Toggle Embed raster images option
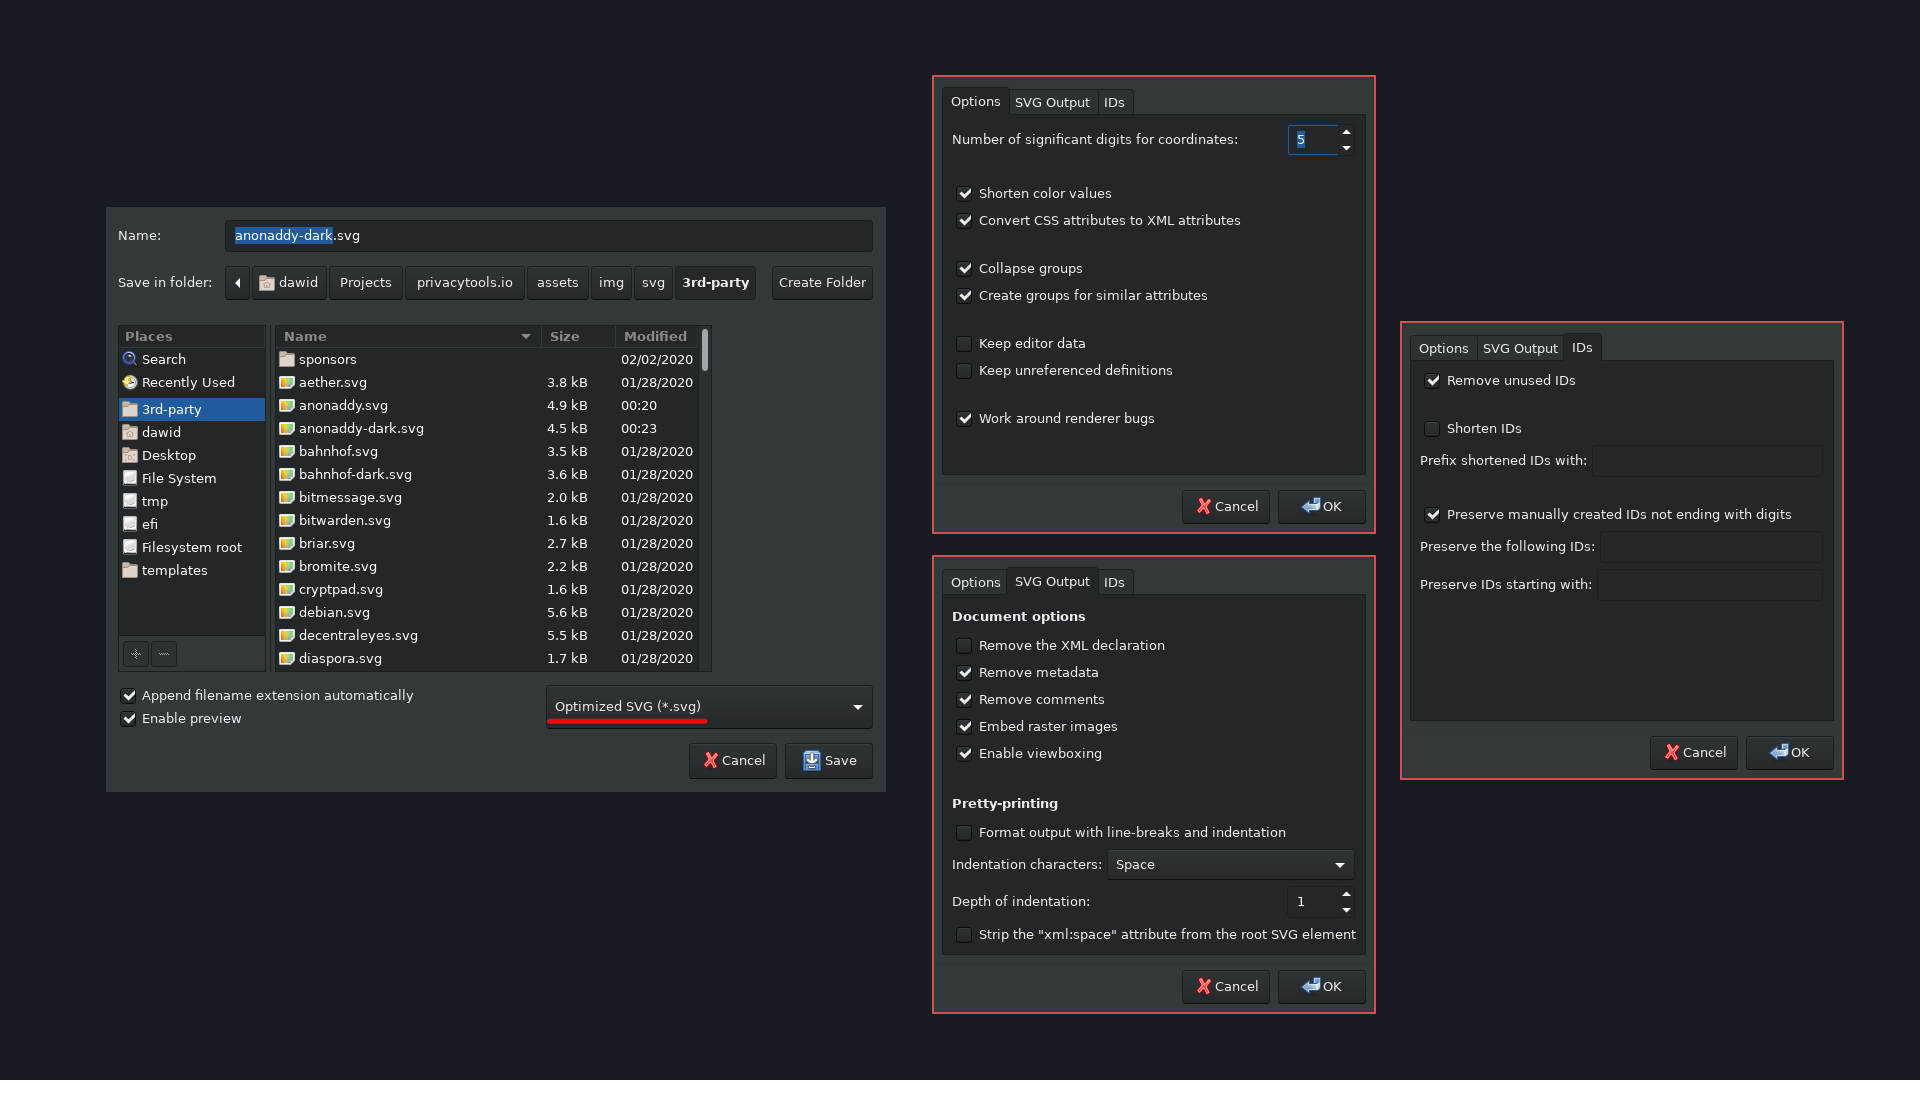Image resolution: width=1921 pixels, height=1108 pixels. (965, 727)
